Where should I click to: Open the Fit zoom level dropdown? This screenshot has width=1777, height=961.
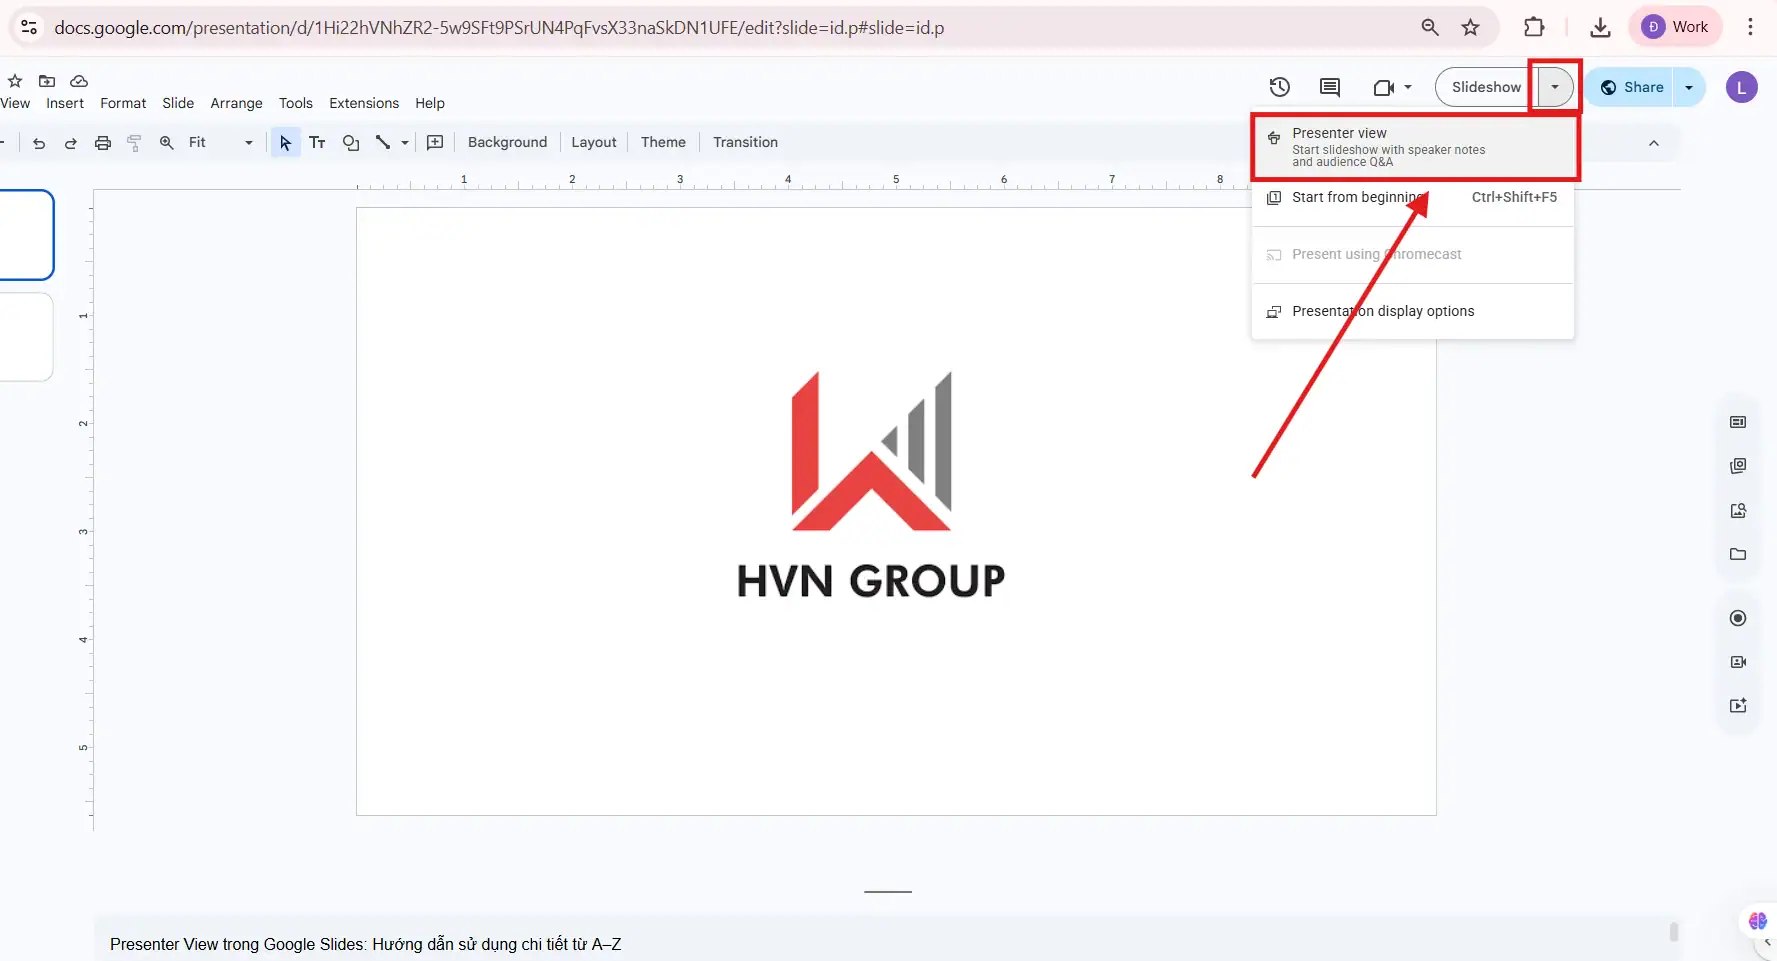click(x=220, y=143)
